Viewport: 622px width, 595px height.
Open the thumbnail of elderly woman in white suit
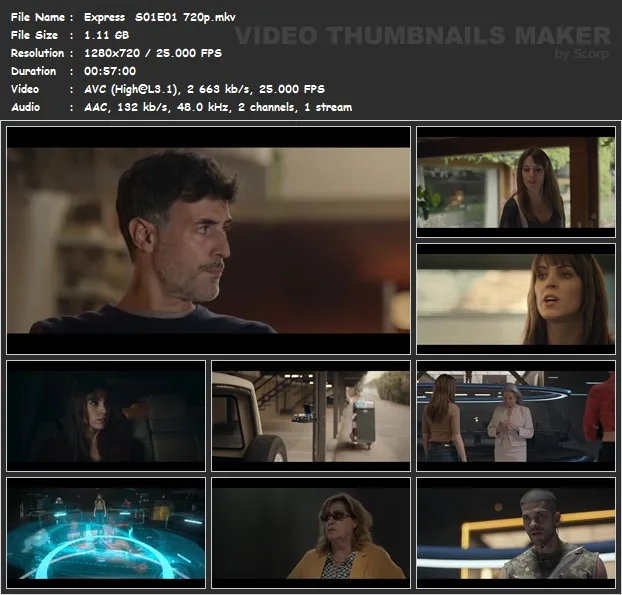[x=516, y=416]
